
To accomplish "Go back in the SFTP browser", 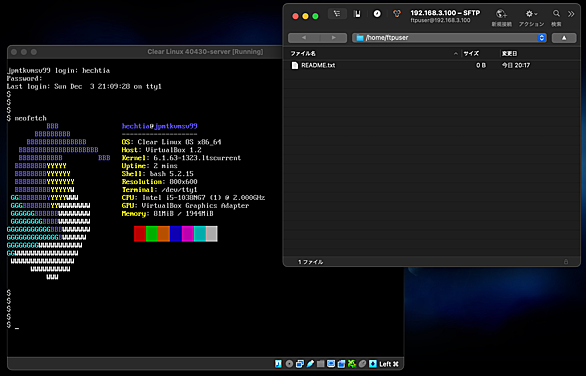I will point(304,38).
